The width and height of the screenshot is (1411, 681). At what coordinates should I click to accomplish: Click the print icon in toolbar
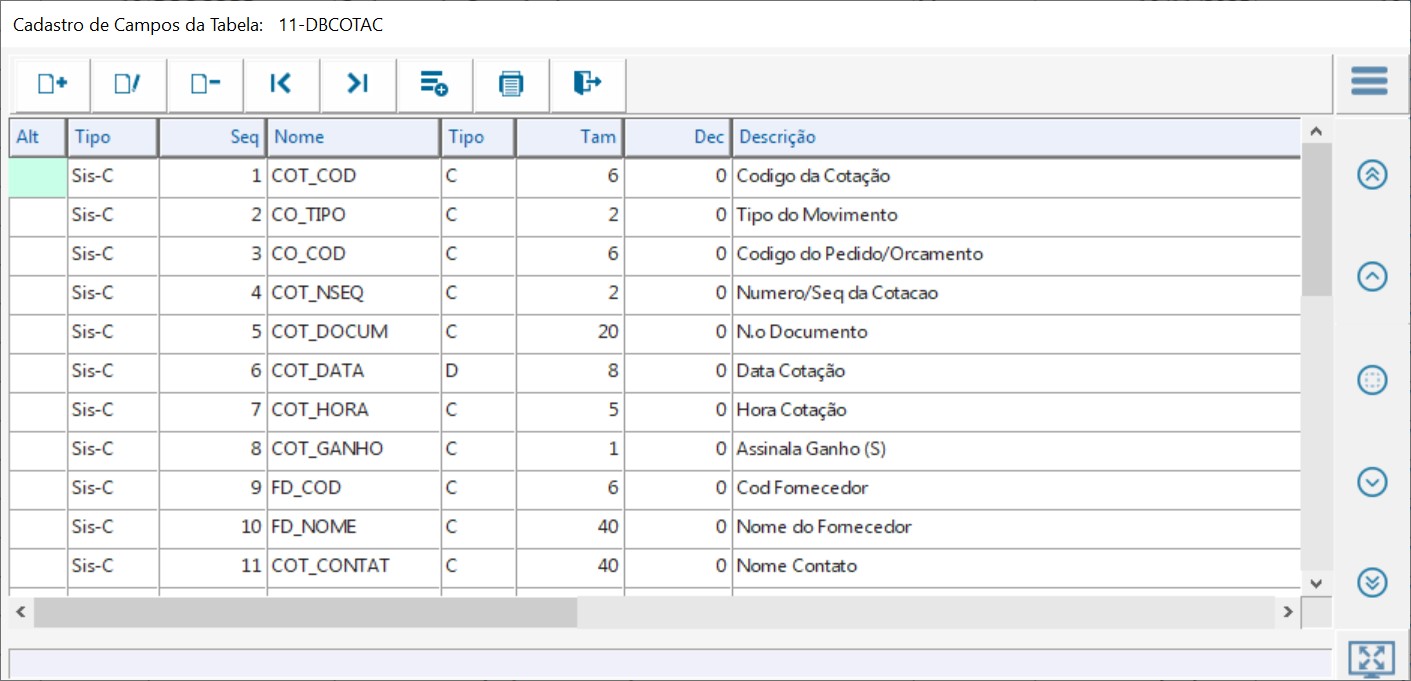click(x=511, y=85)
